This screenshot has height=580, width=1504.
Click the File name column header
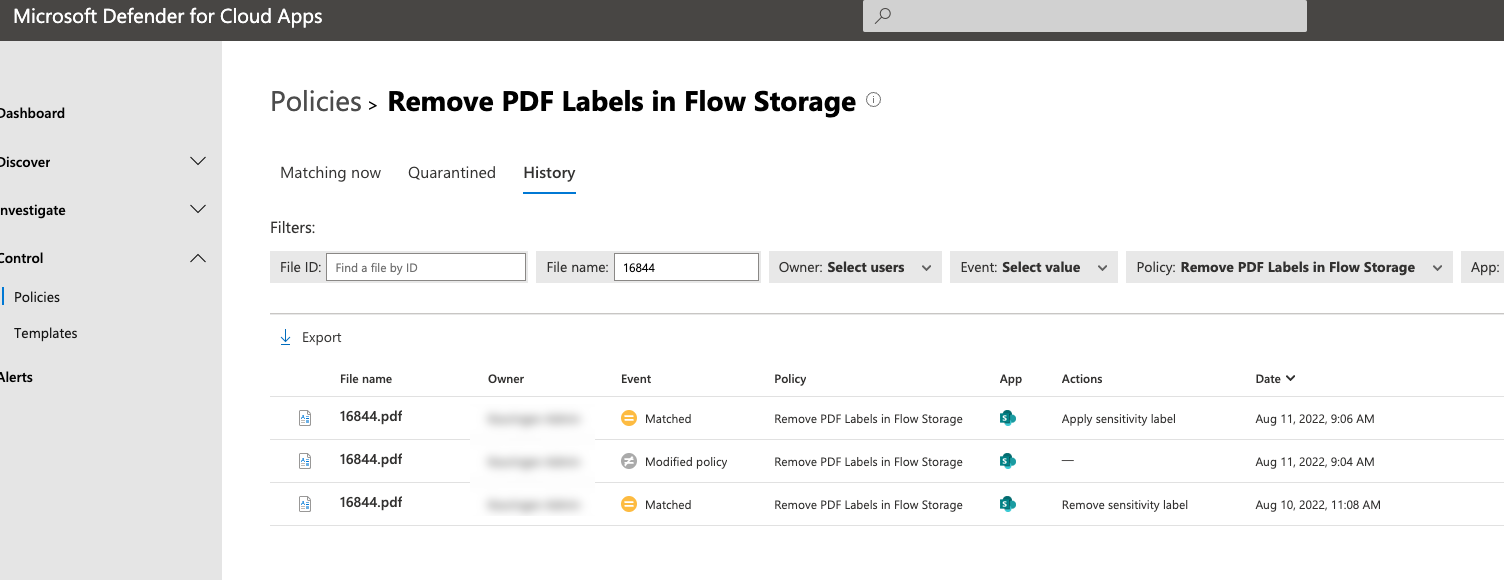point(366,379)
